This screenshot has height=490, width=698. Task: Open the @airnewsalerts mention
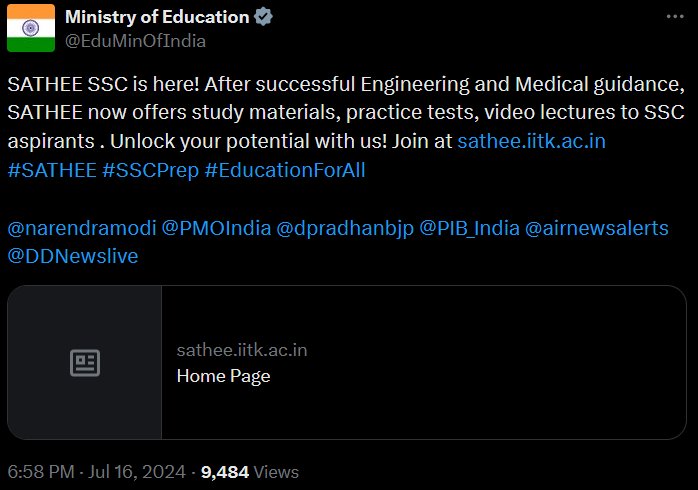tap(597, 227)
